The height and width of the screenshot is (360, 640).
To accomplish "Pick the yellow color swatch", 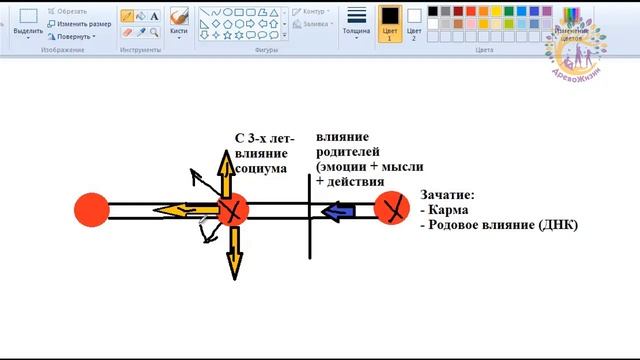I will coord(496,11).
